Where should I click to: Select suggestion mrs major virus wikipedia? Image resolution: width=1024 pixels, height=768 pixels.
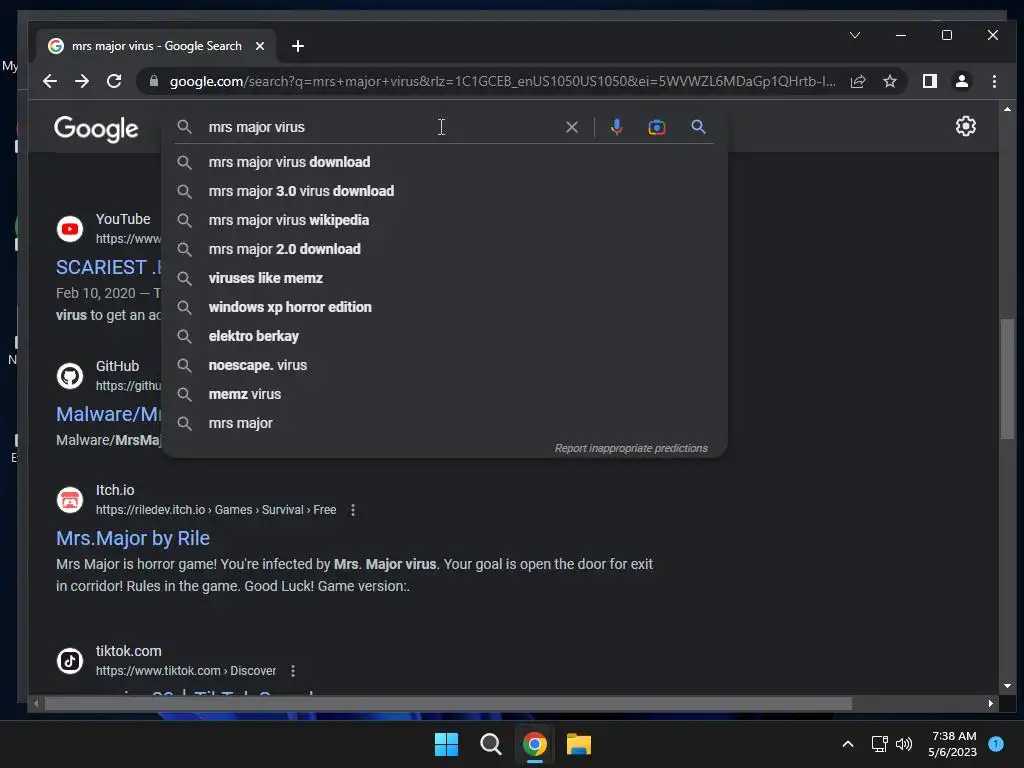click(444, 220)
